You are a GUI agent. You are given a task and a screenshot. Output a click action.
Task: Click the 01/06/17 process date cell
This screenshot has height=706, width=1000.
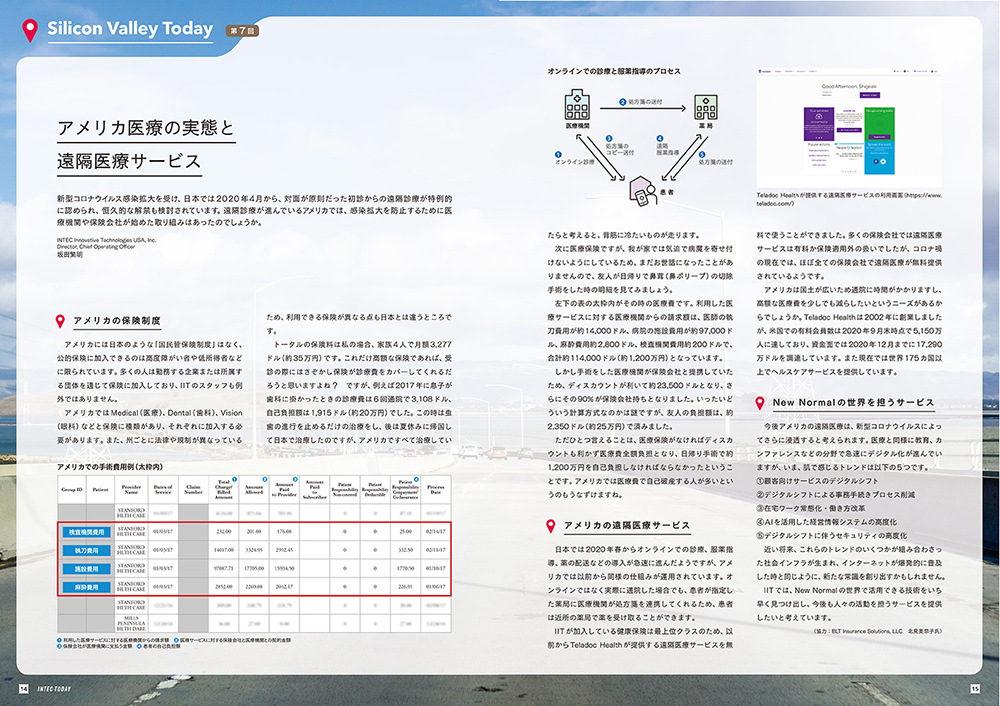point(436,587)
